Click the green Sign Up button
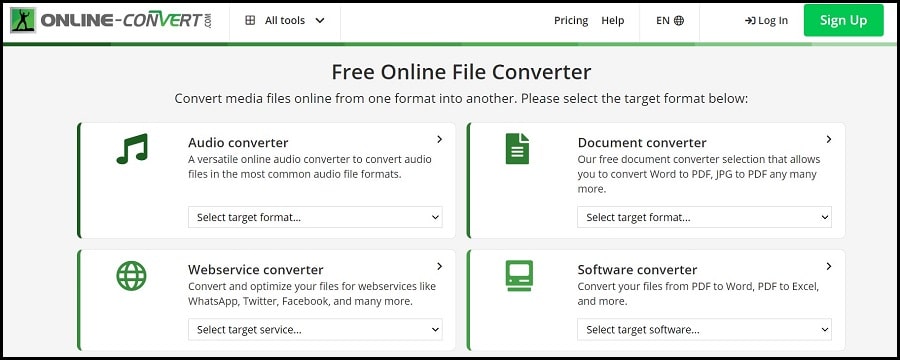The width and height of the screenshot is (900, 360). [843, 21]
